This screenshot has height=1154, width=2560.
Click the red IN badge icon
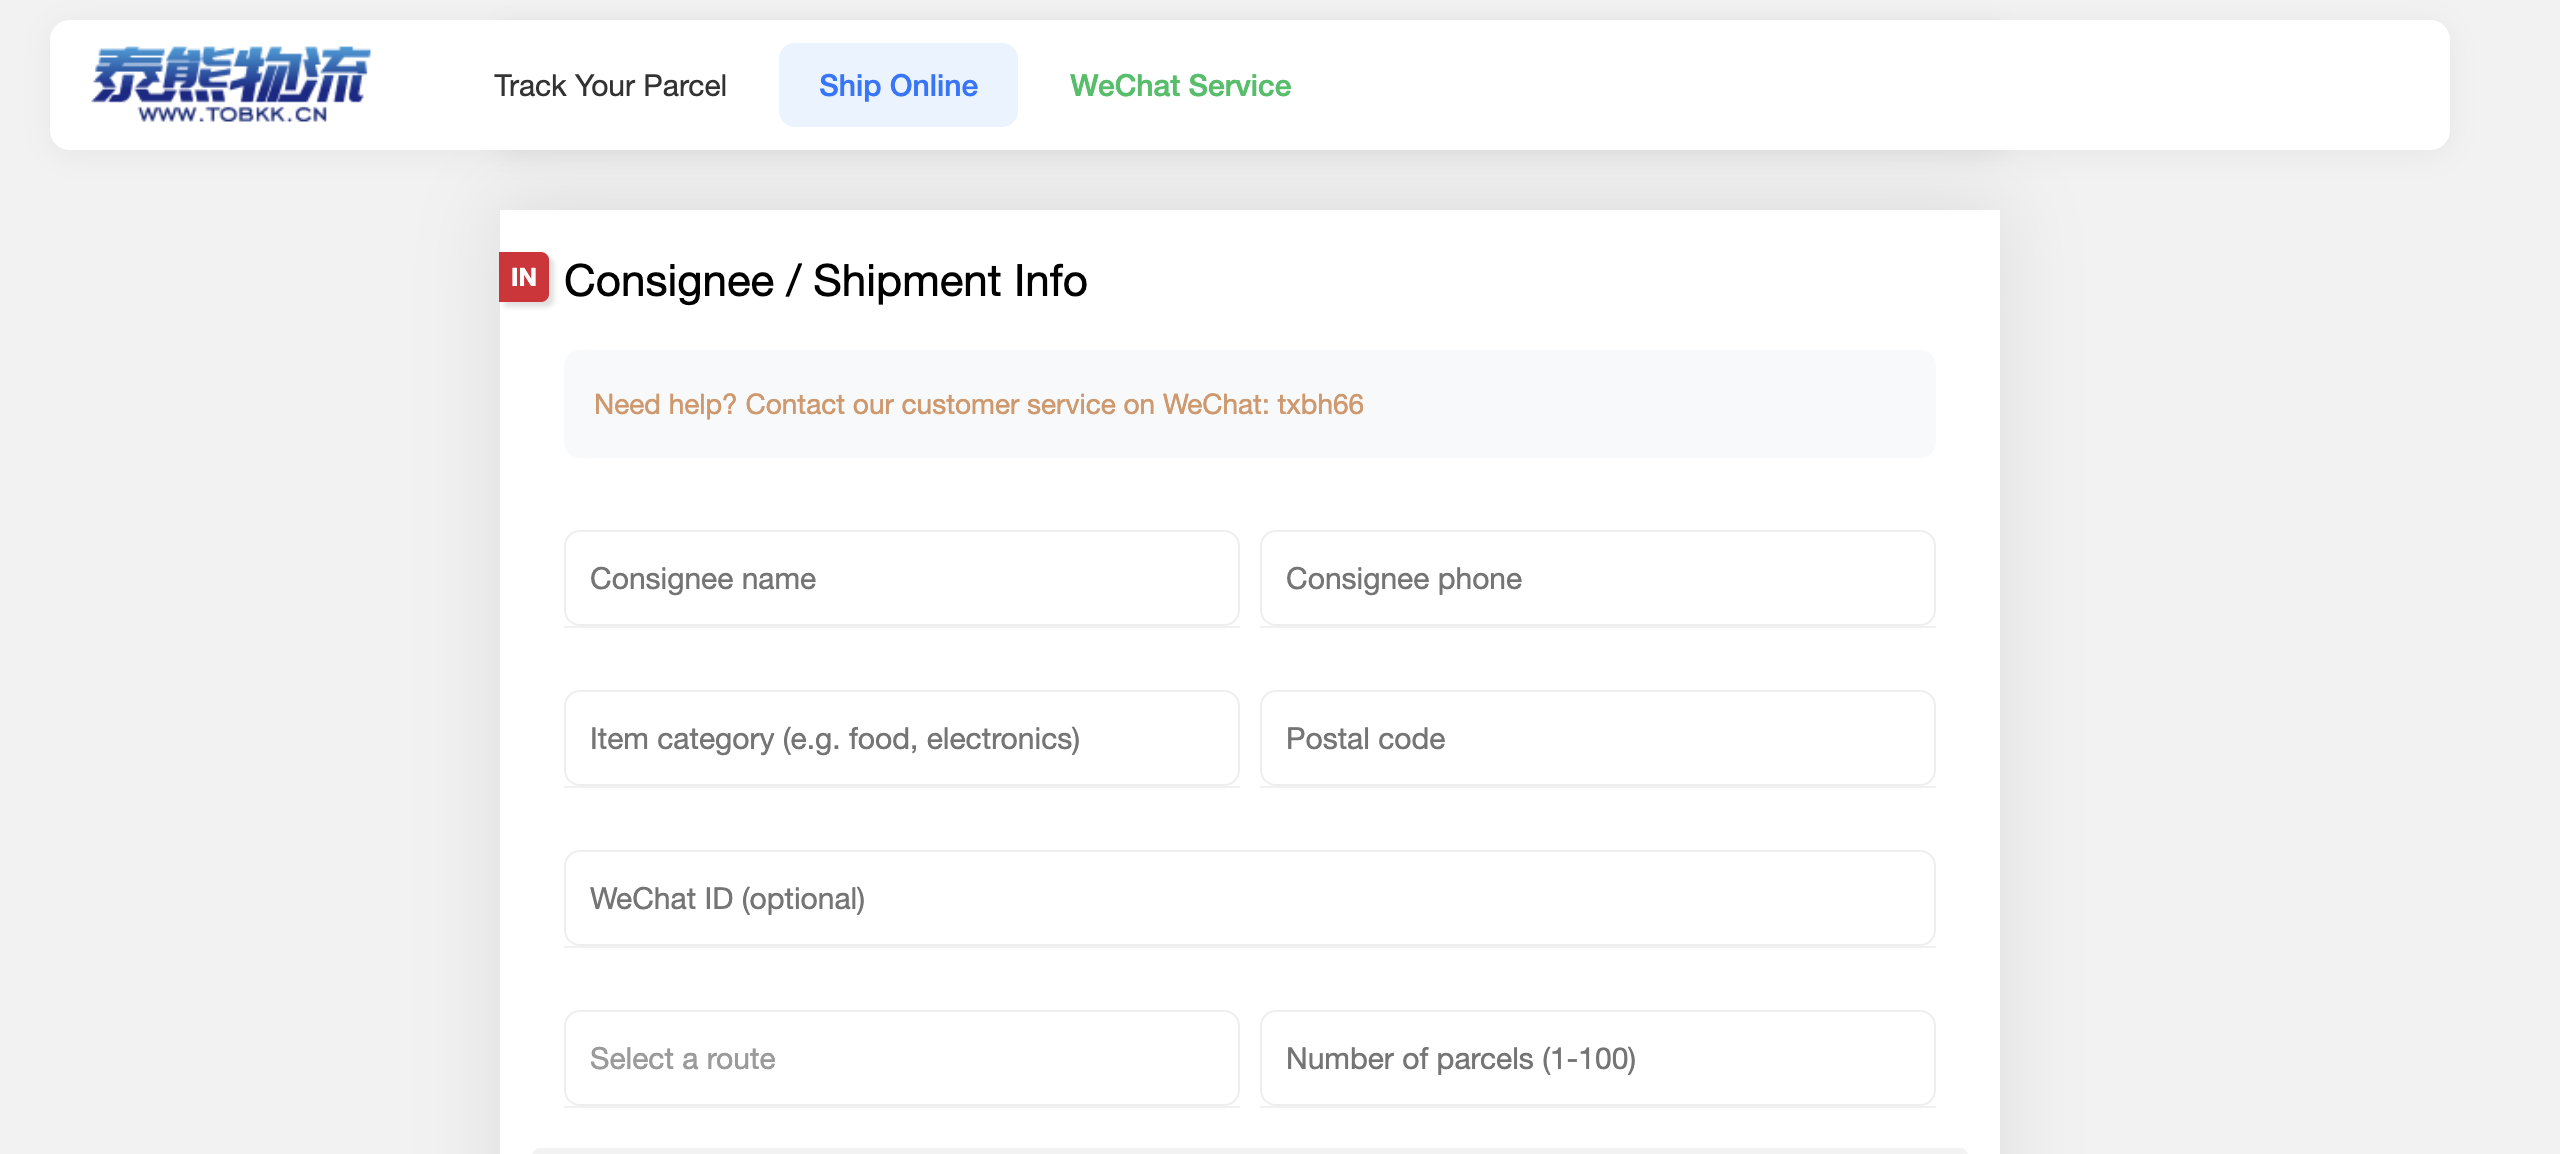[x=524, y=277]
